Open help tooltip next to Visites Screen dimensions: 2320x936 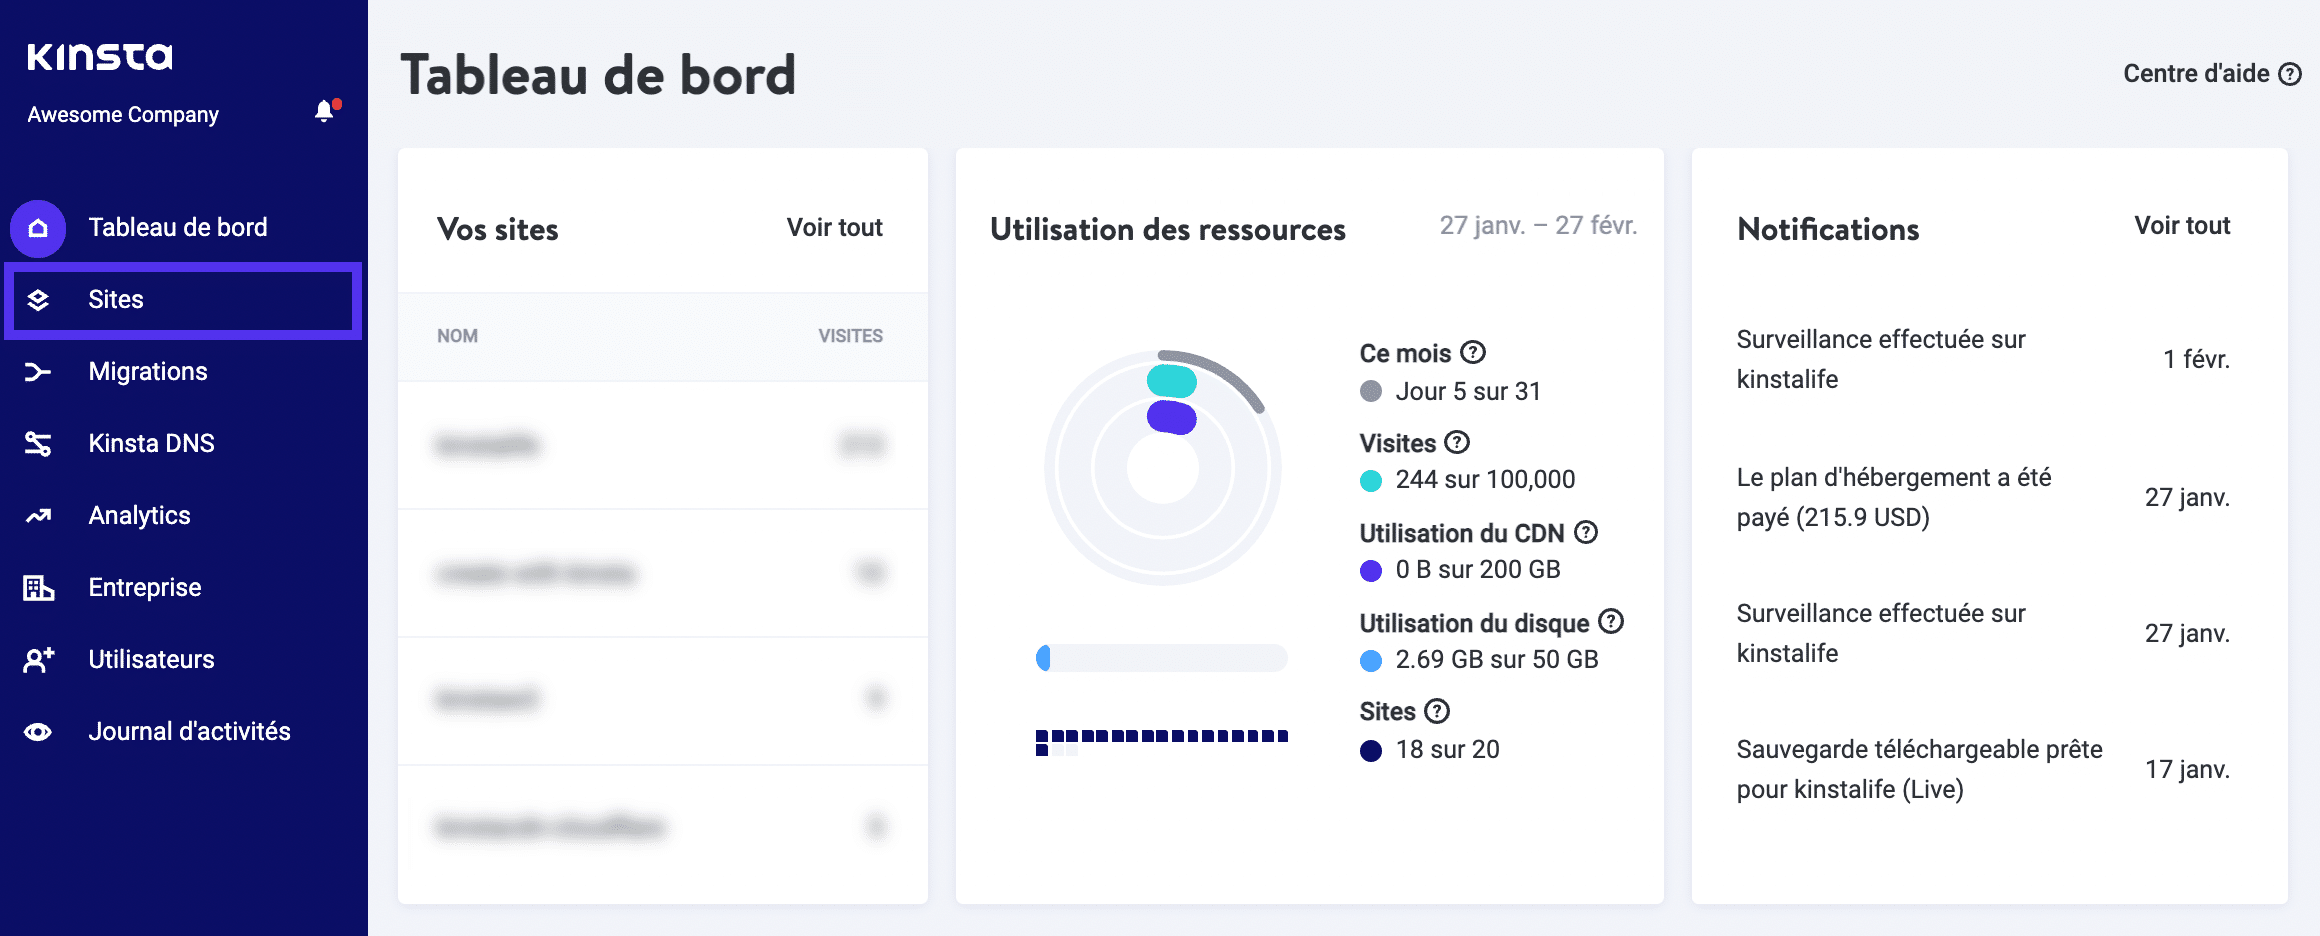coord(1458,442)
